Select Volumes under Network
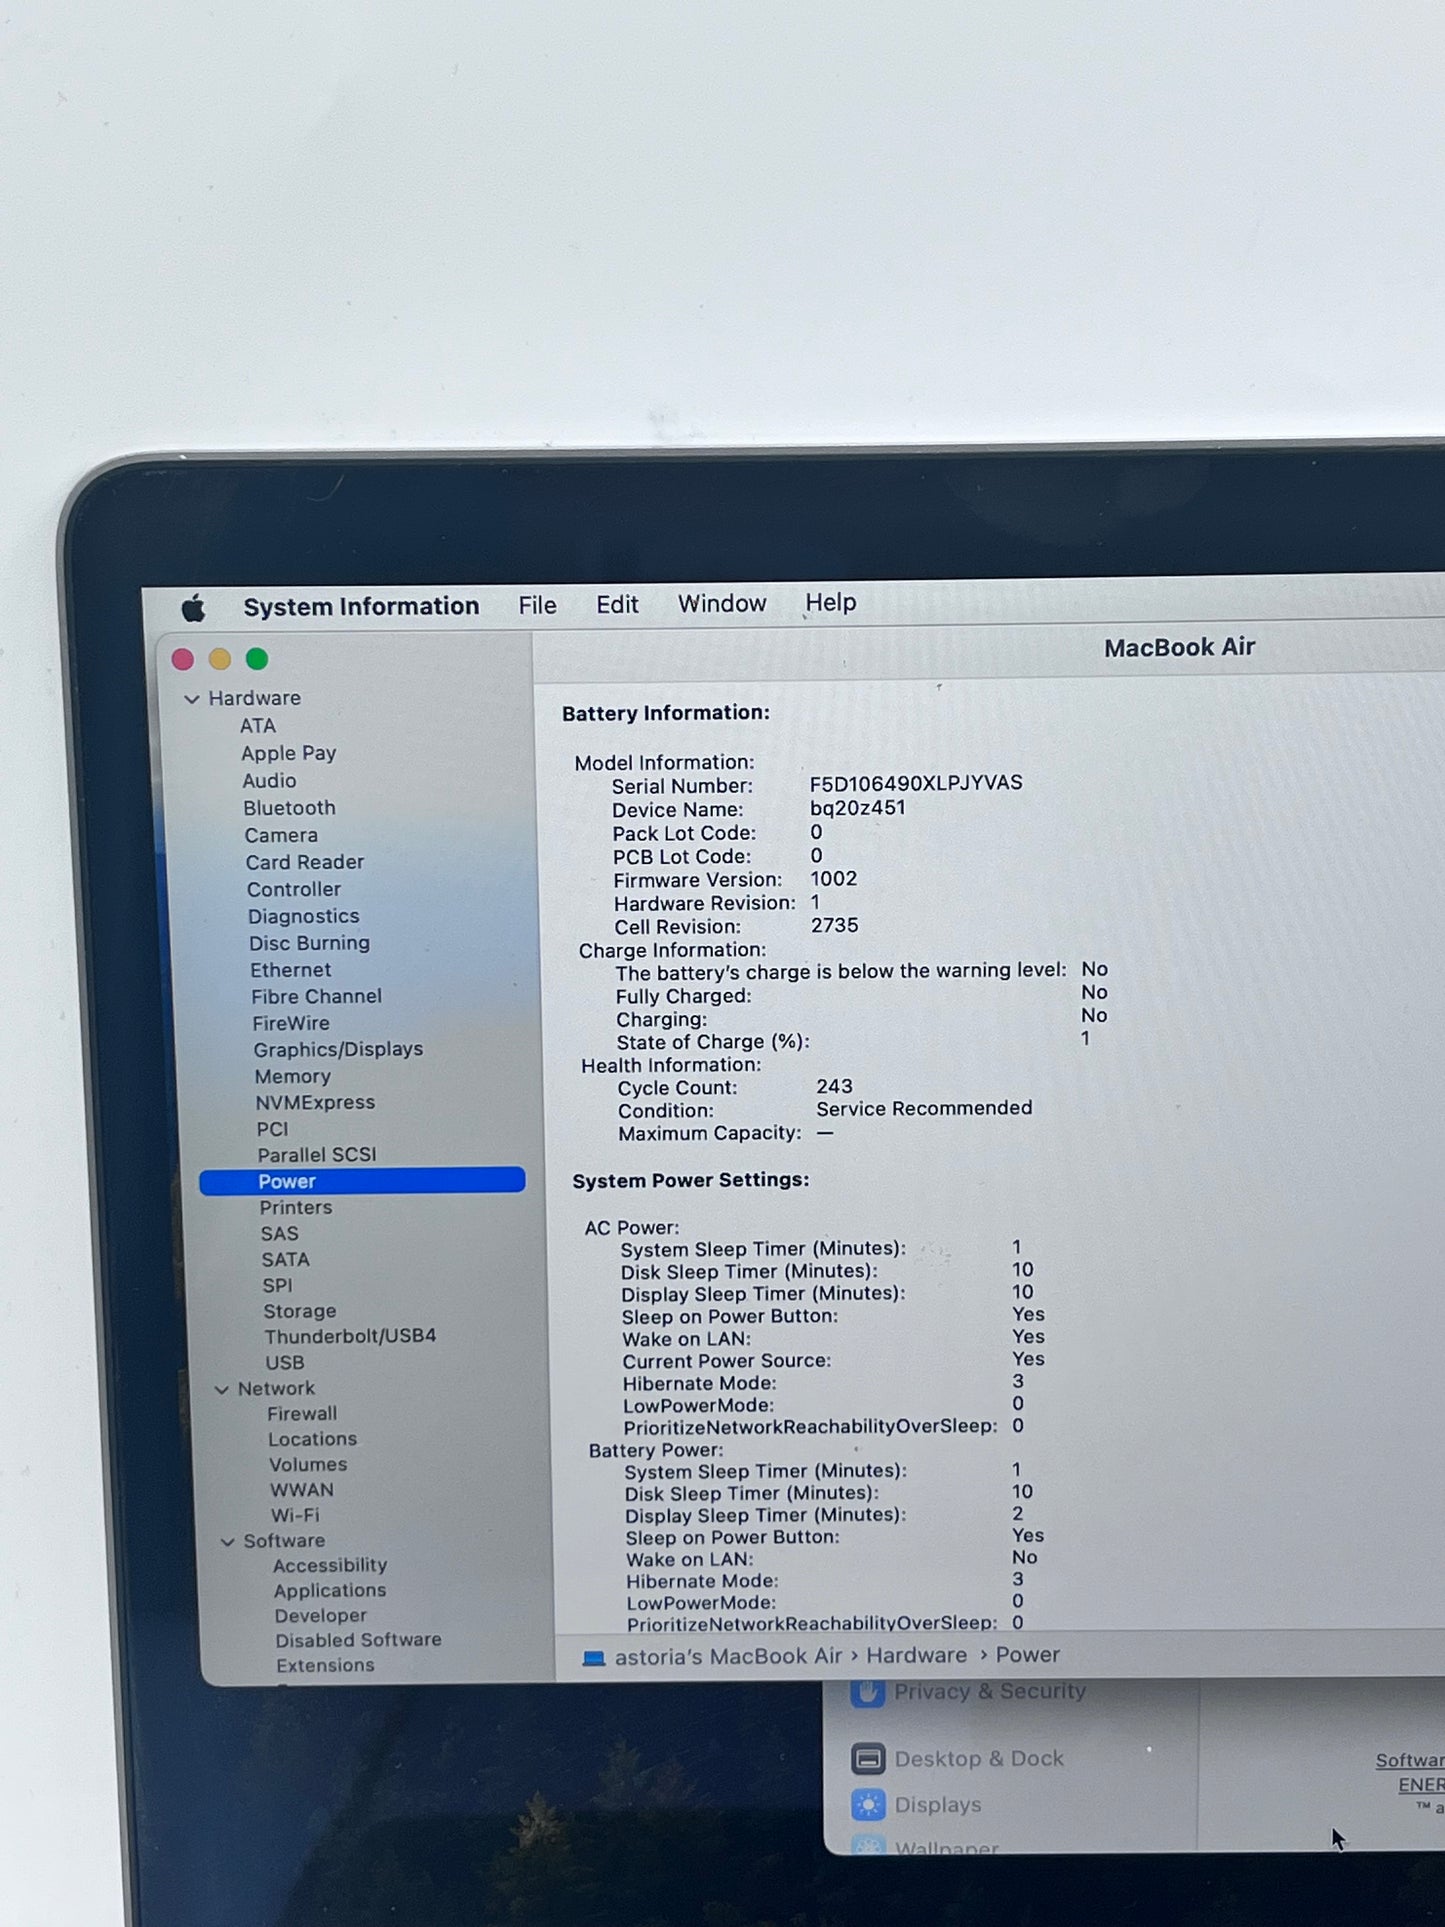Viewport: 1445px width, 1927px height. tap(308, 1465)
